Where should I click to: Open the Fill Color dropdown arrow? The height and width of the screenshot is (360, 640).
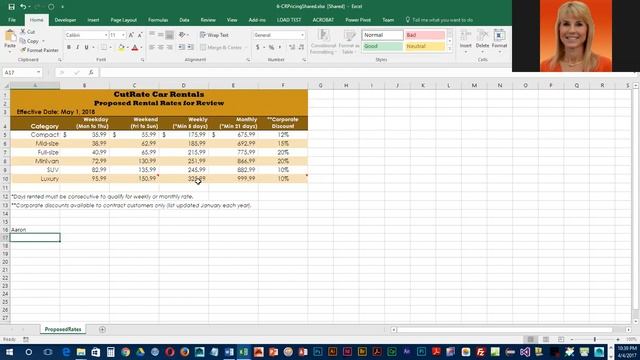pyautogui.click(x=127, y=48)
